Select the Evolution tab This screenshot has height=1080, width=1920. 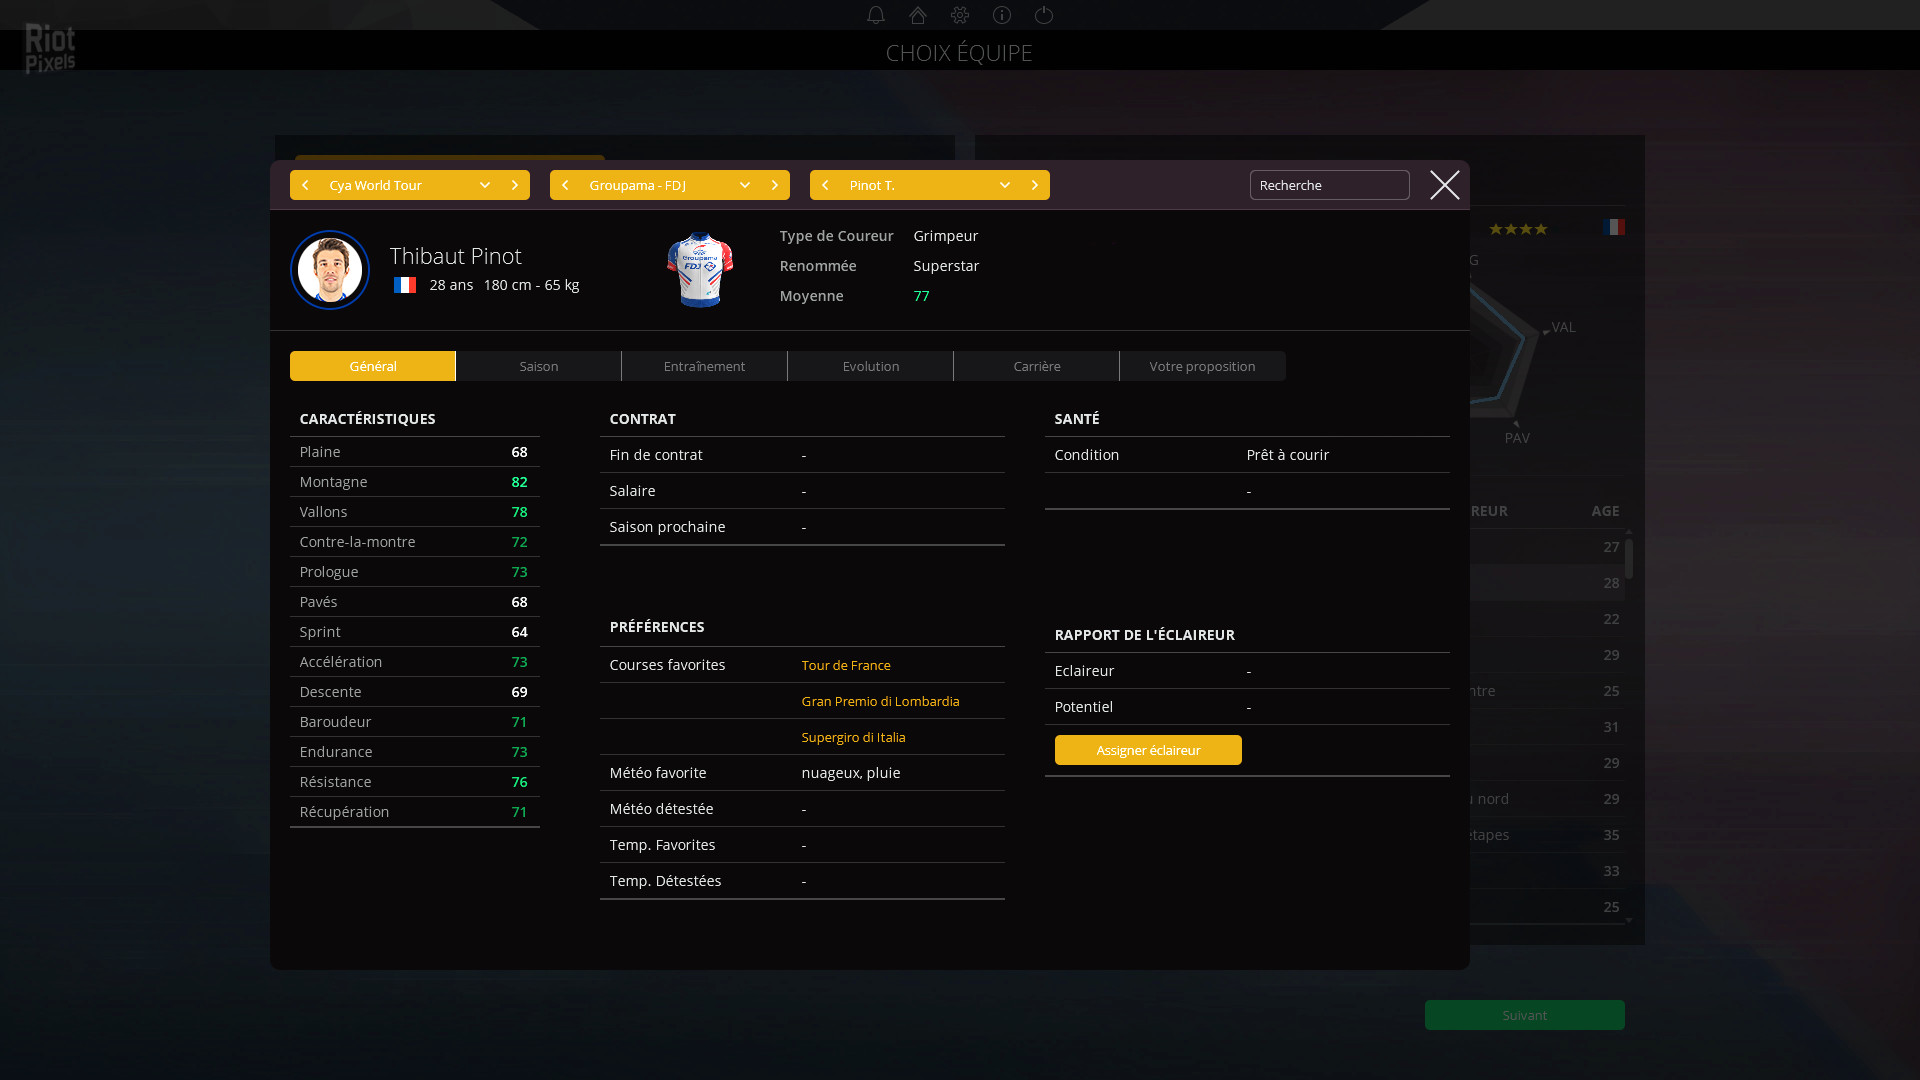[870, 365]
